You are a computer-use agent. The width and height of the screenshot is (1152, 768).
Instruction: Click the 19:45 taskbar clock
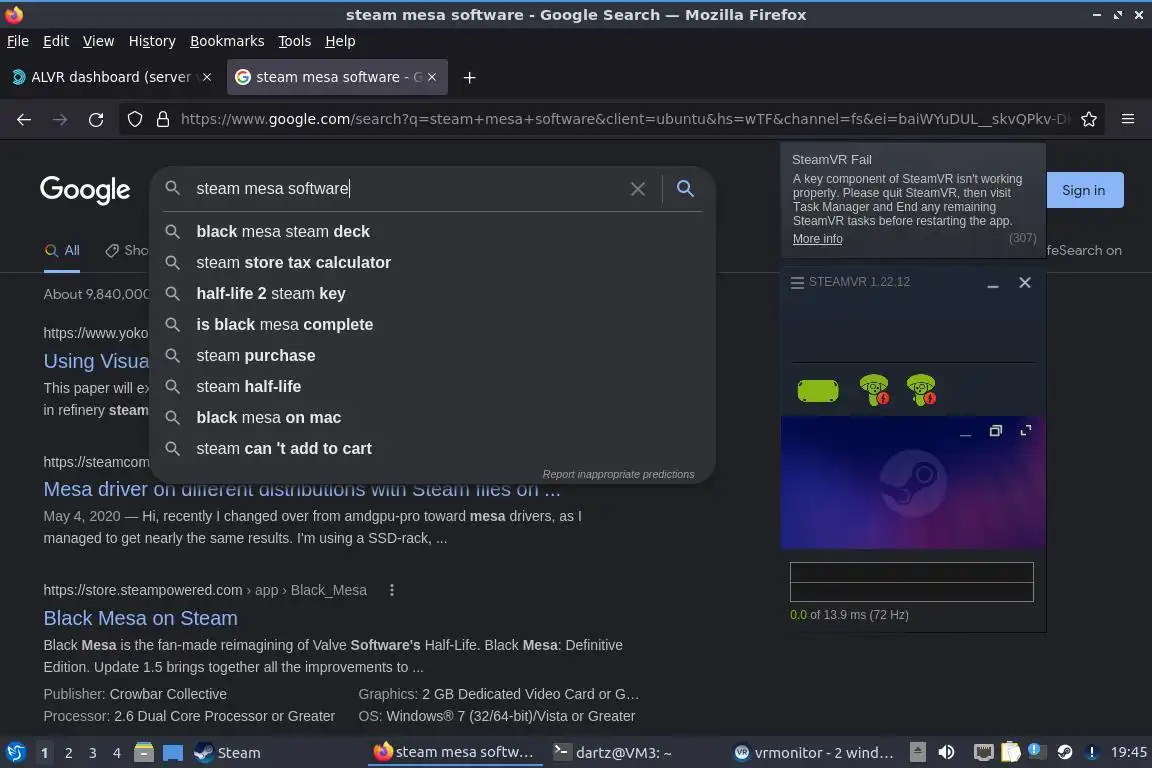coord(1128,752)
